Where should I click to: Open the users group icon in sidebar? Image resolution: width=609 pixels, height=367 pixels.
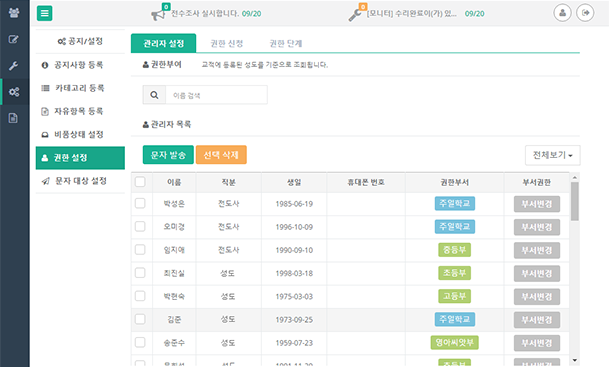tap(14, 13)
